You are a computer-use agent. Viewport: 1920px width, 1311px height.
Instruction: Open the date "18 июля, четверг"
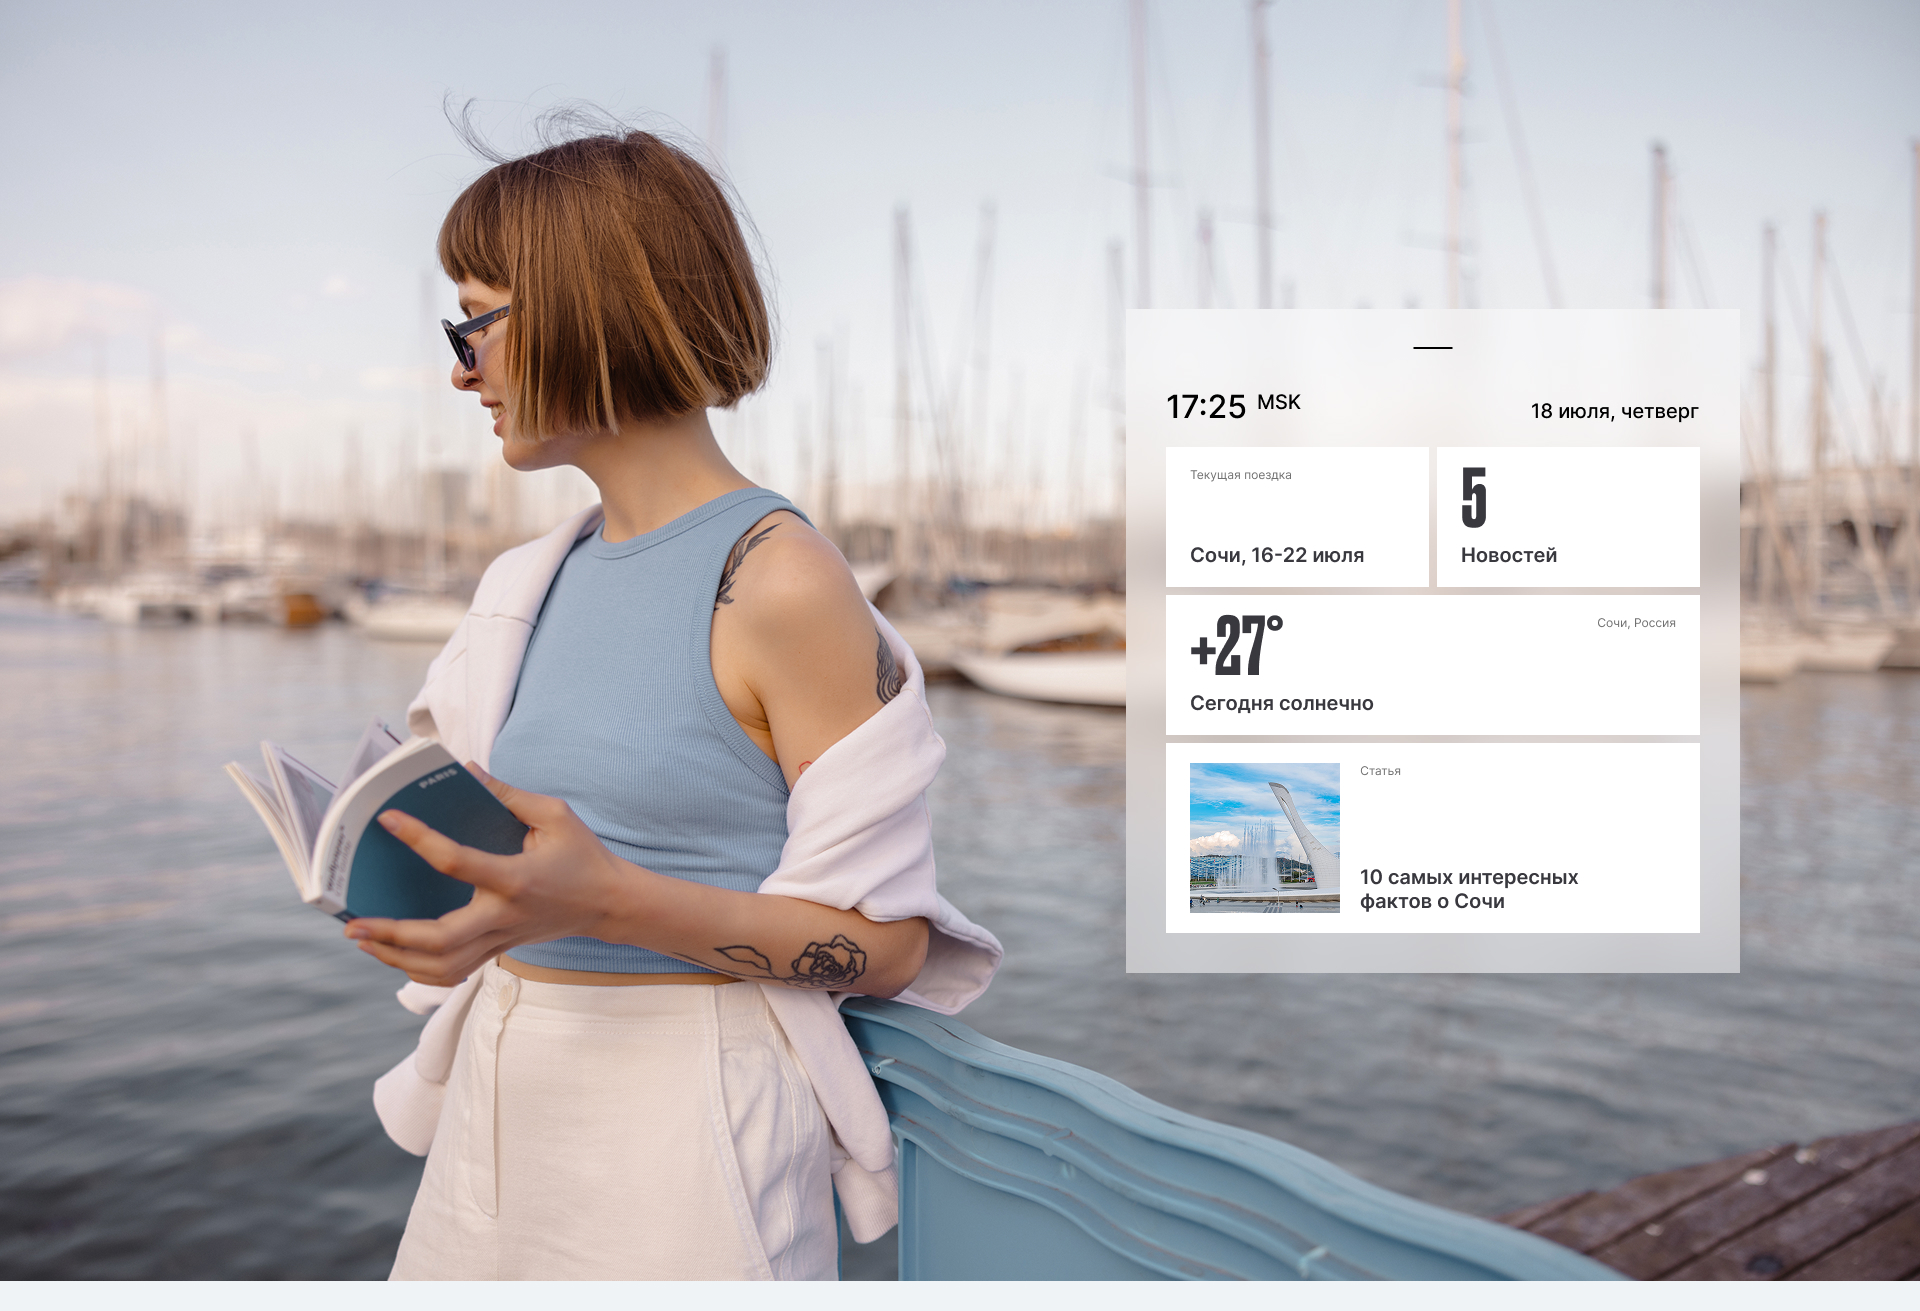[x=1614, y=411]
